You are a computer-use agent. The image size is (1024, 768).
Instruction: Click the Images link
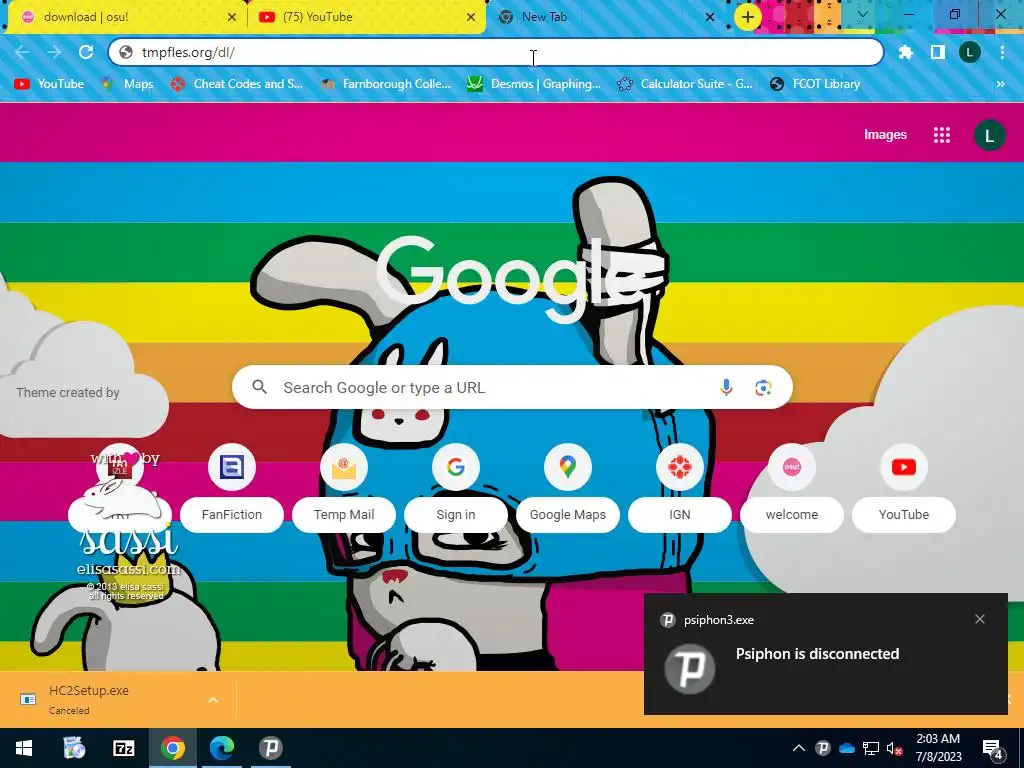click(885, 135)
